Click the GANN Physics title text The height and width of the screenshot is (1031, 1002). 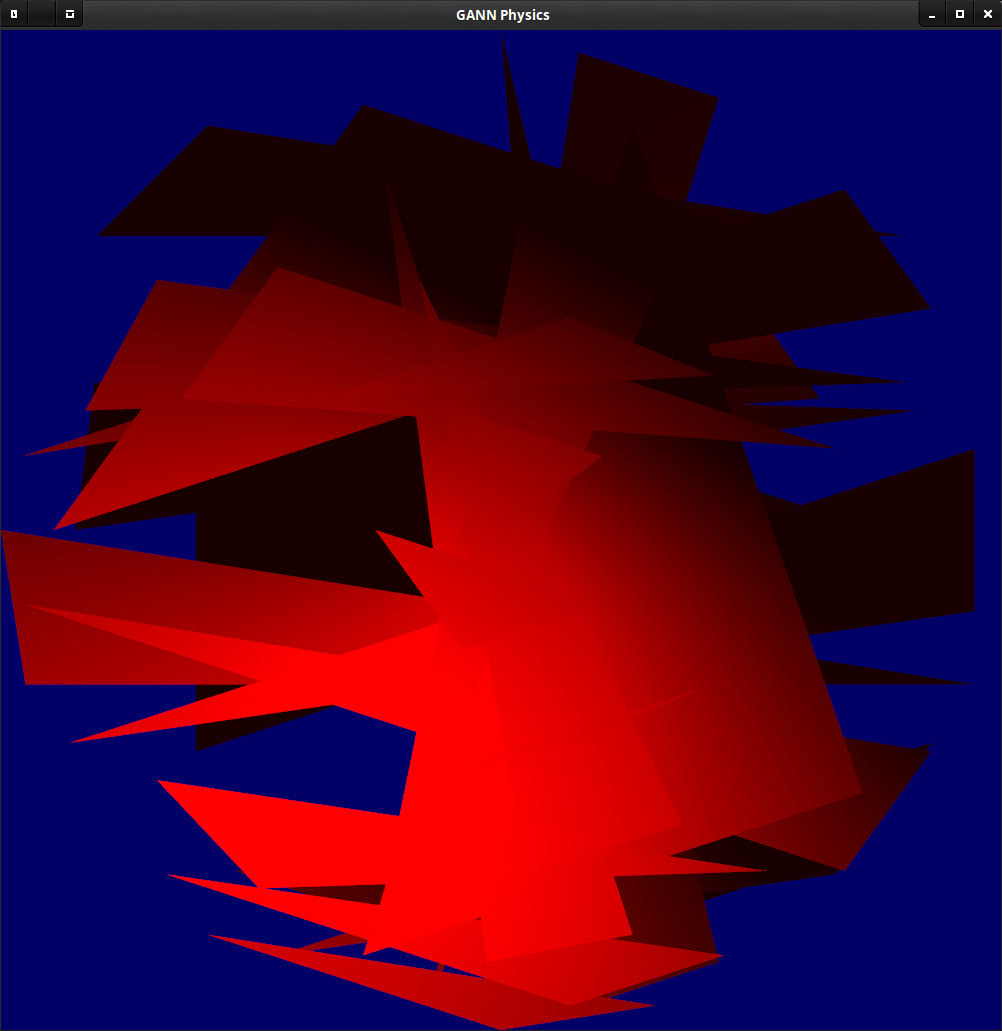click(x=503, y=15)
